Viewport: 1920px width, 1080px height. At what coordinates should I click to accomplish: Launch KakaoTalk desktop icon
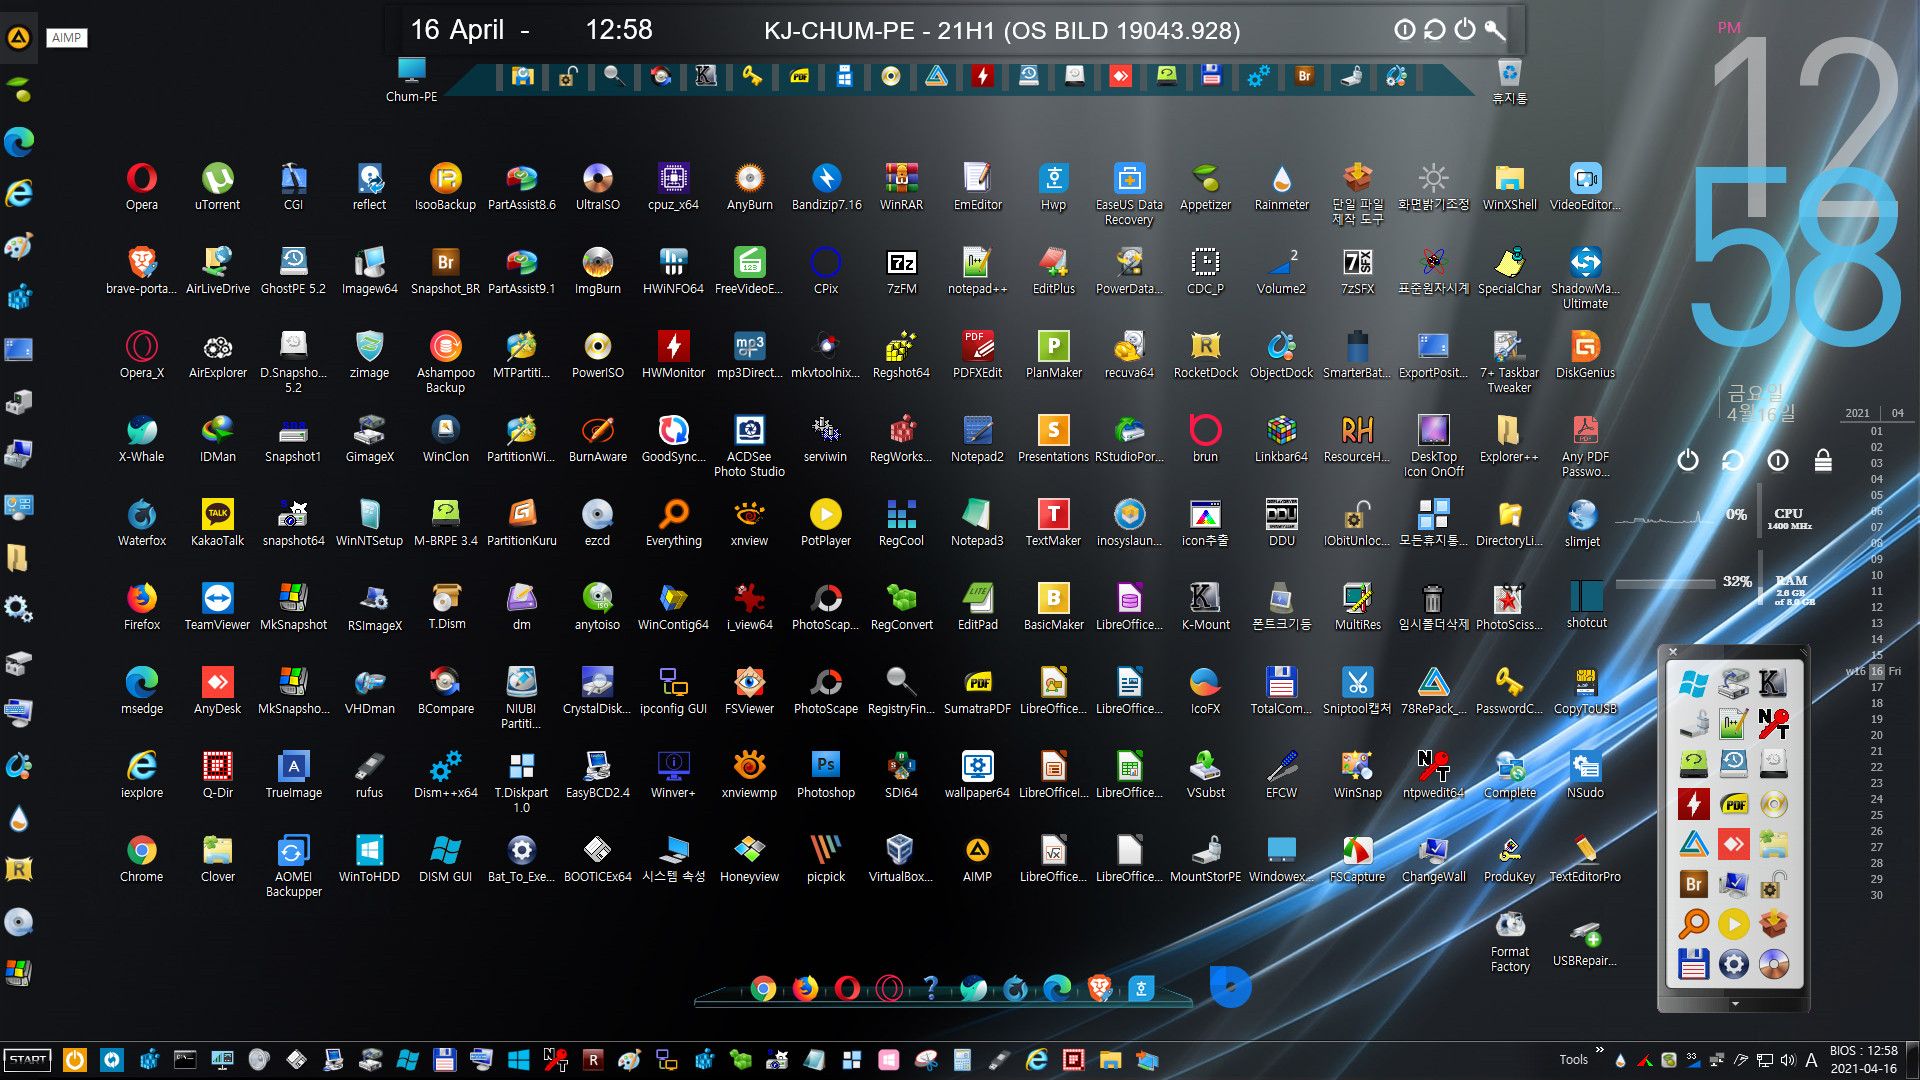click(217, 522)
